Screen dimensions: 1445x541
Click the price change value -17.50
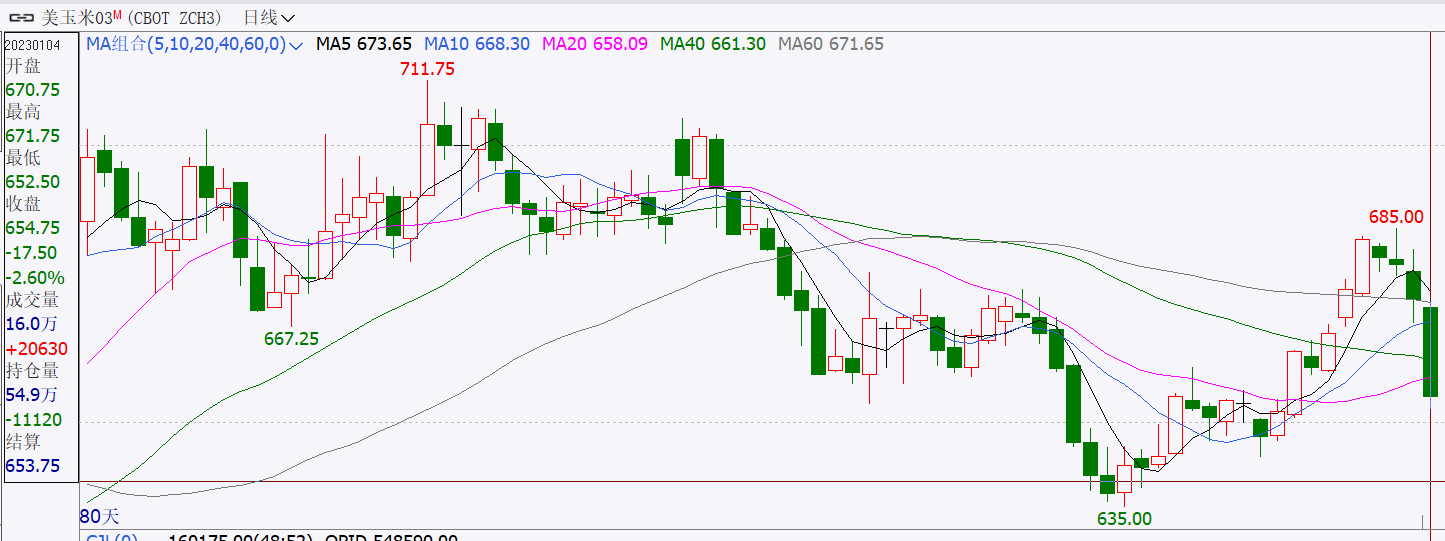(x=31, y=252)
